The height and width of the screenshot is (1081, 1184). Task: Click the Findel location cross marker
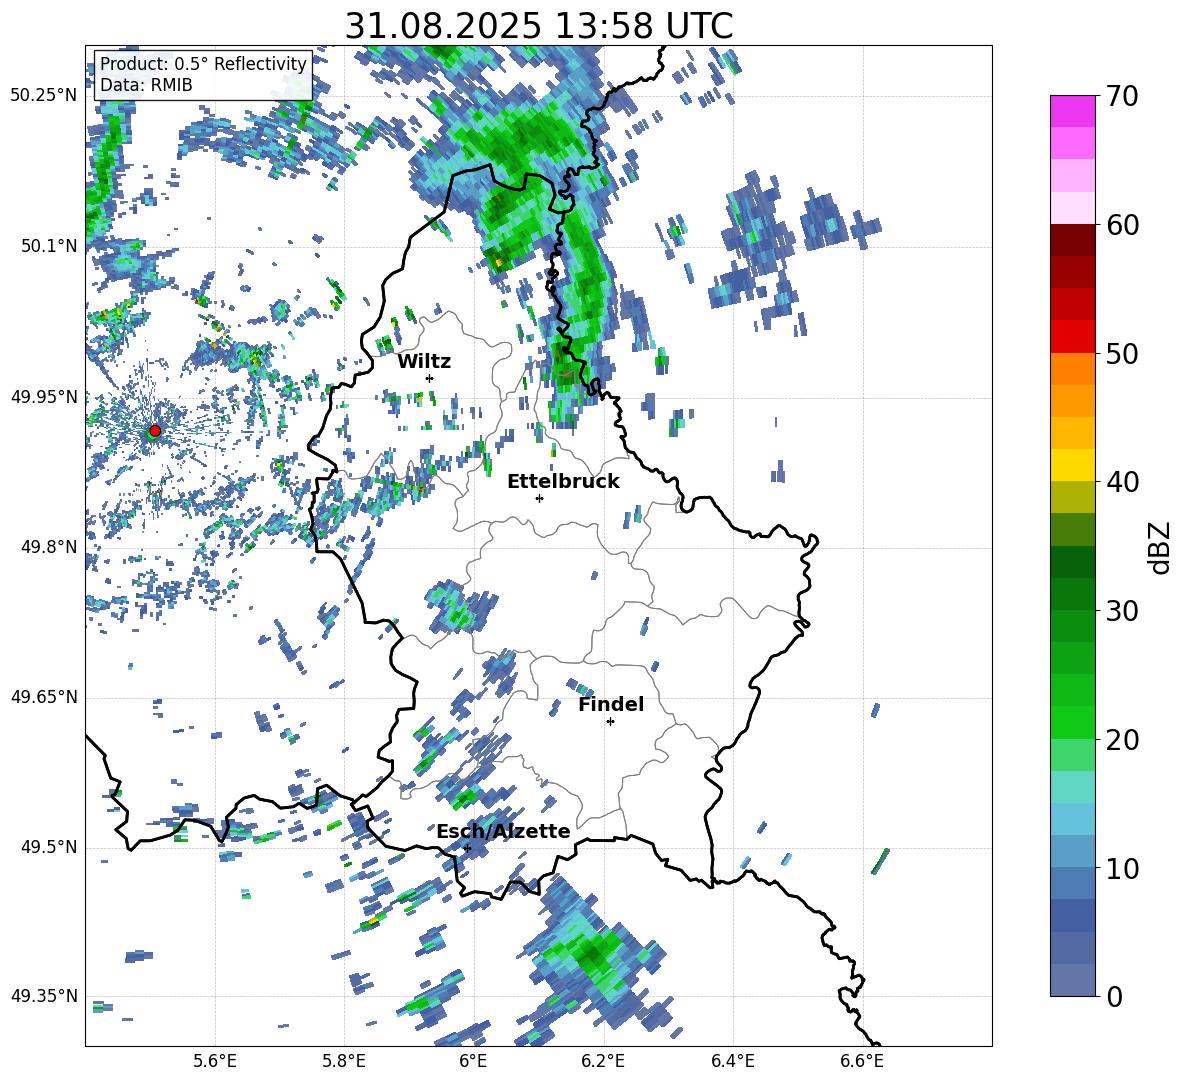(x=610, y=722)
